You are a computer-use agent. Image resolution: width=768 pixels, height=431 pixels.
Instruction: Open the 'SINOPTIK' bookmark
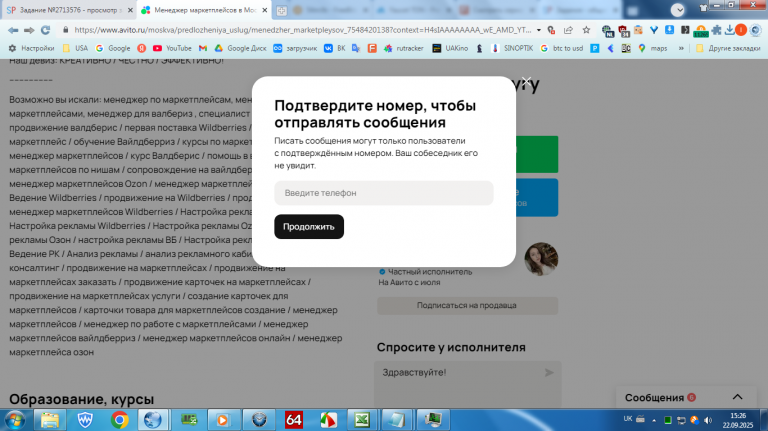click(512, 48)
